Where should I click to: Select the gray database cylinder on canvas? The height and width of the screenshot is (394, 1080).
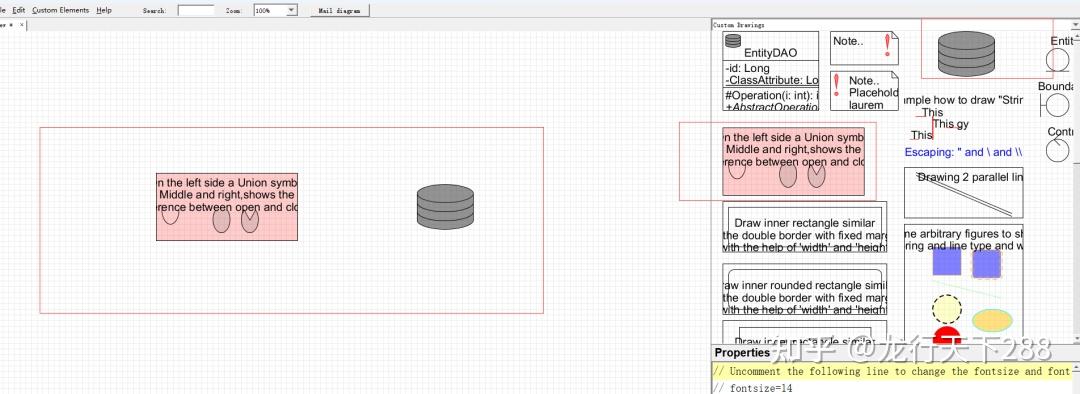point(446,207)
